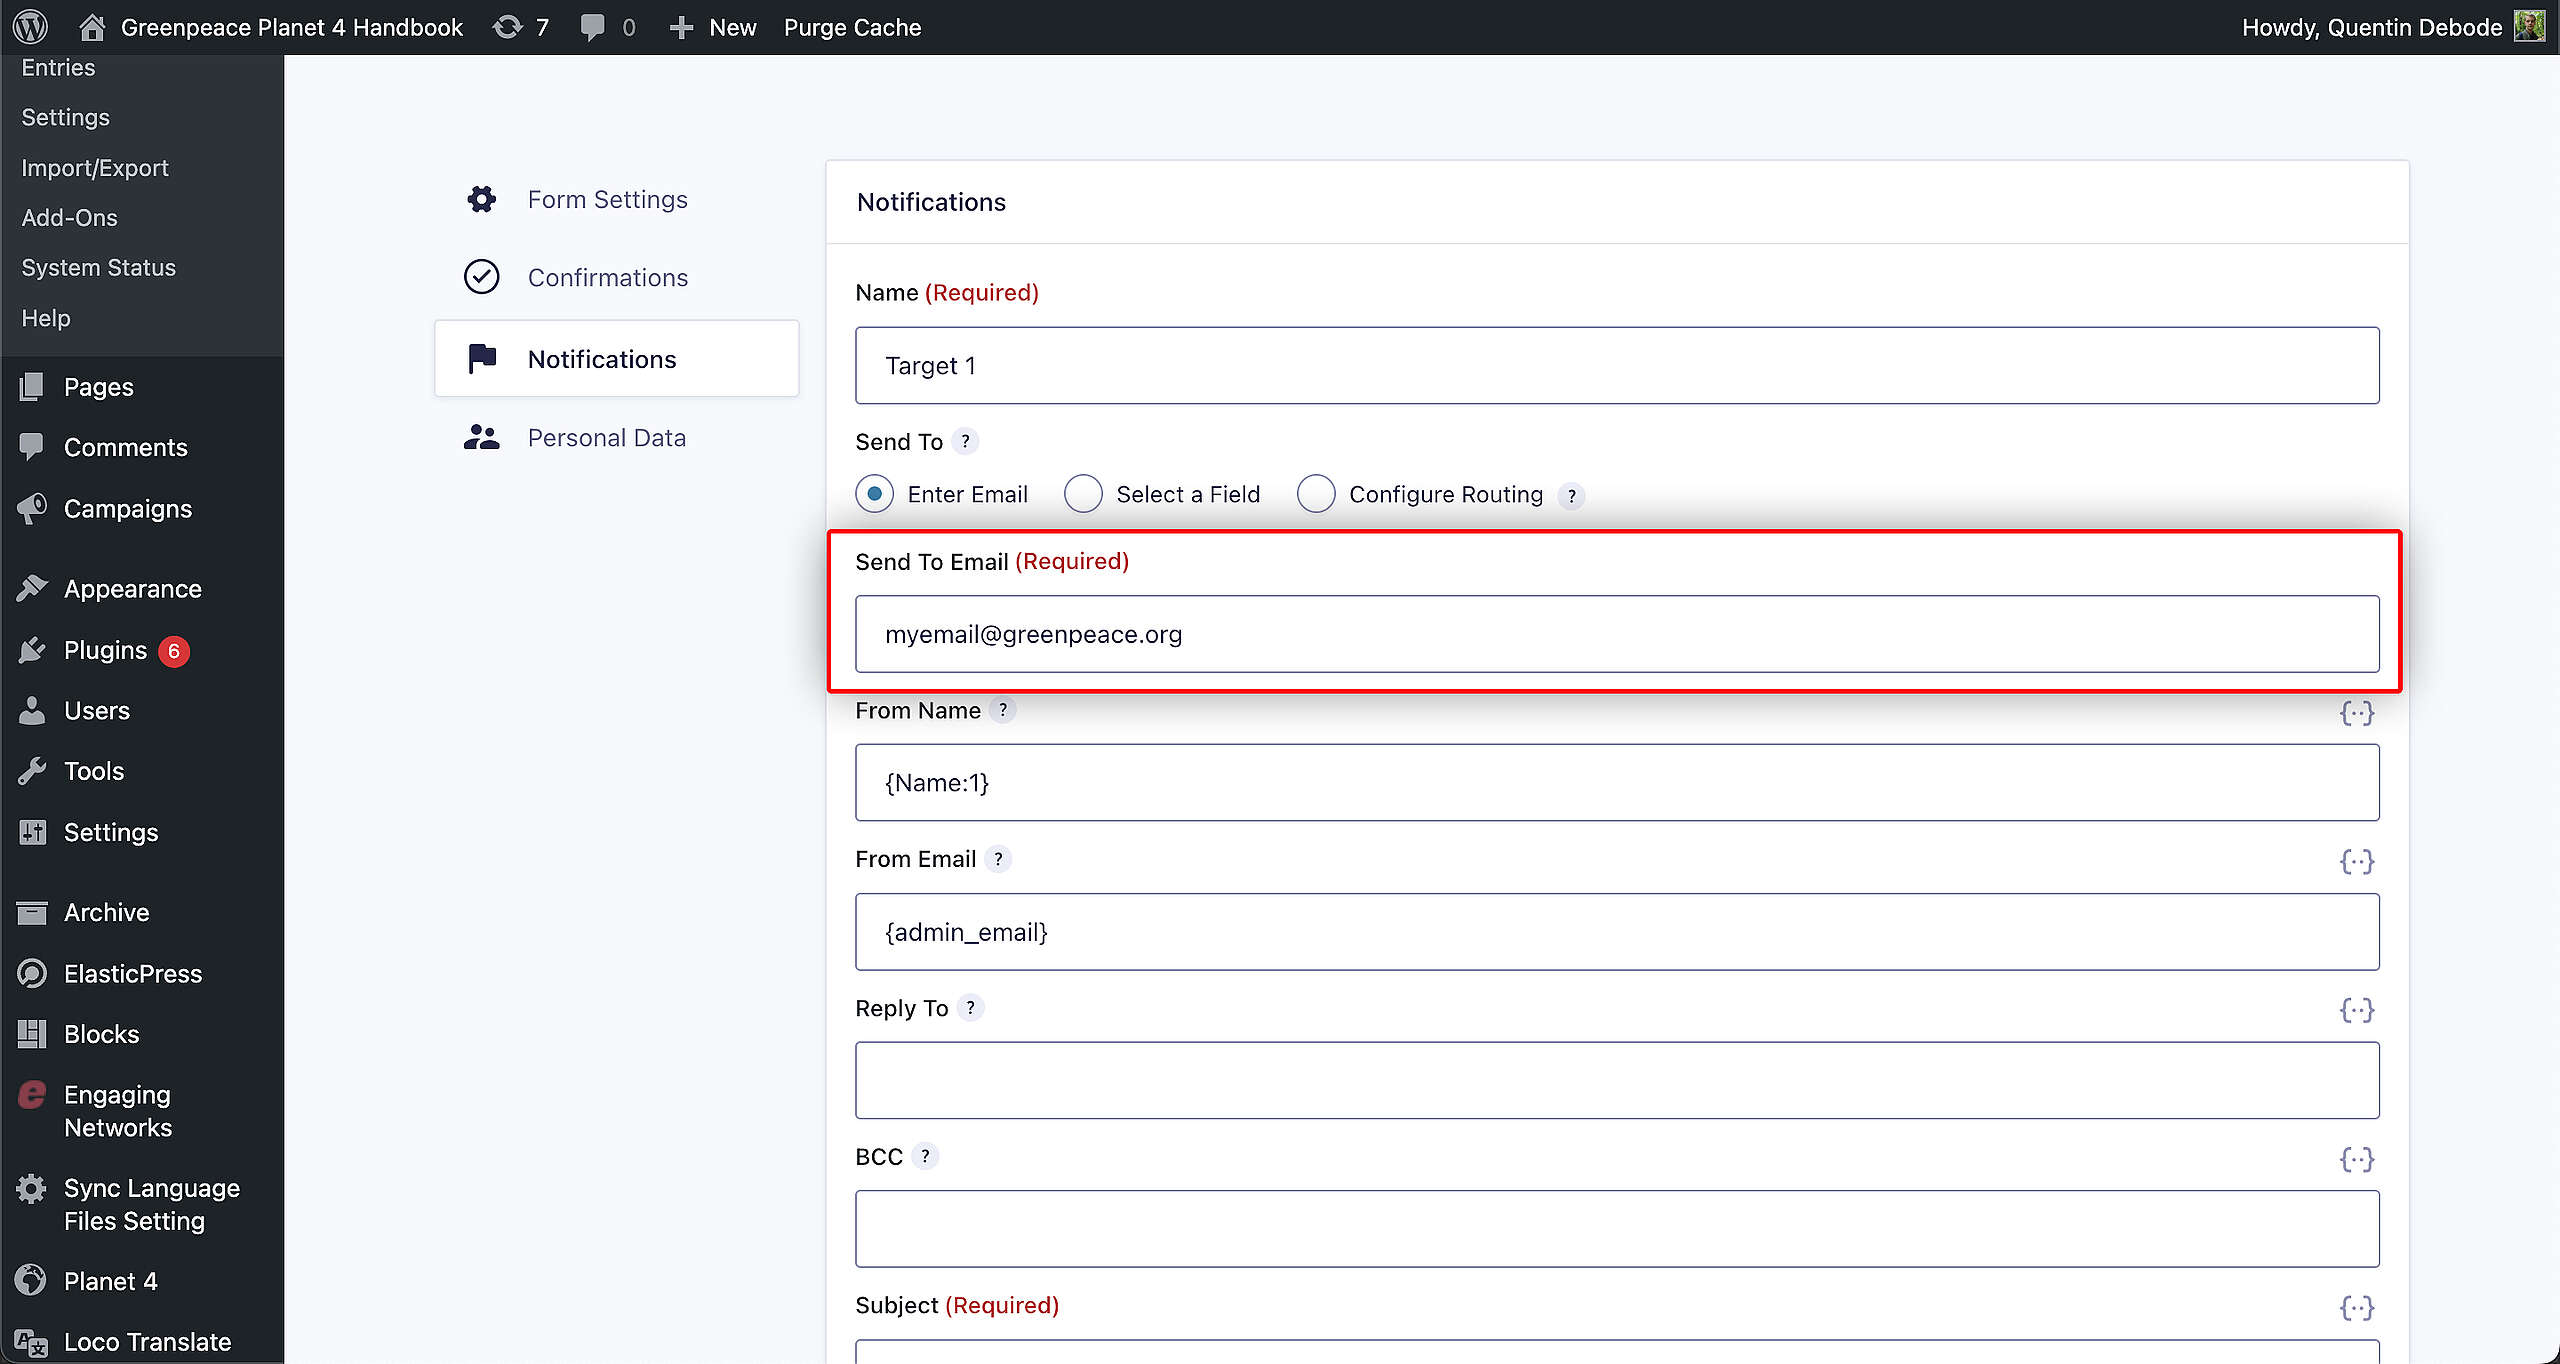Click the Comments sidebar icon
This screenshot has width=2560, height=1364.
32,446
